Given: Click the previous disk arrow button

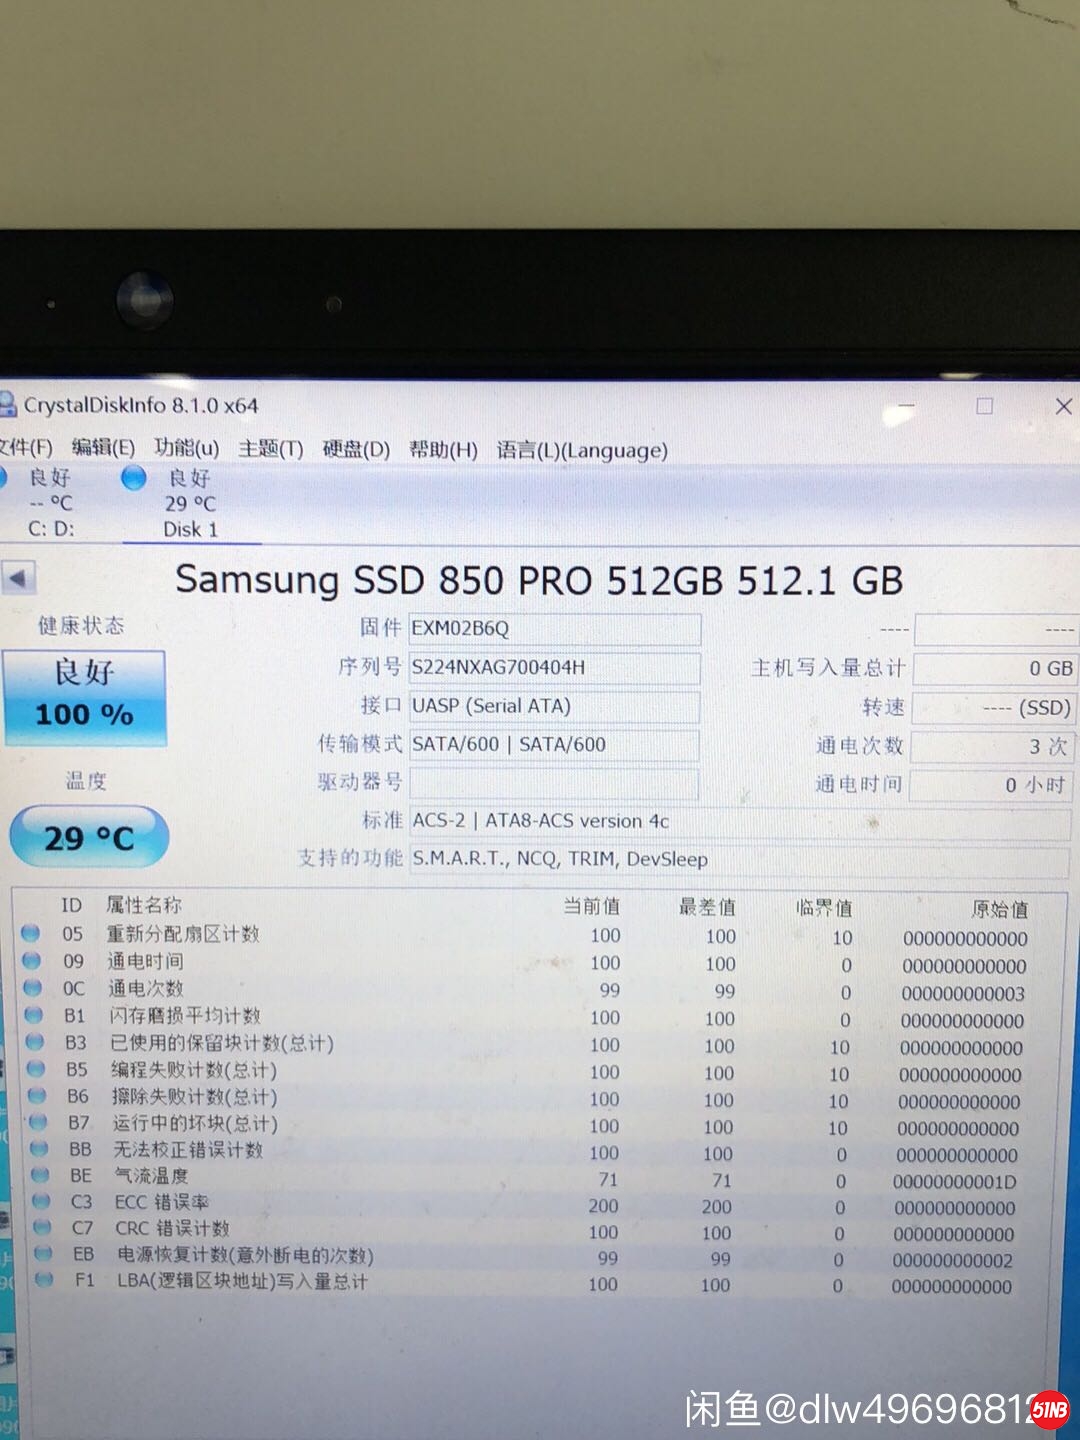Looking at the screenshot, I should point(18,577).
